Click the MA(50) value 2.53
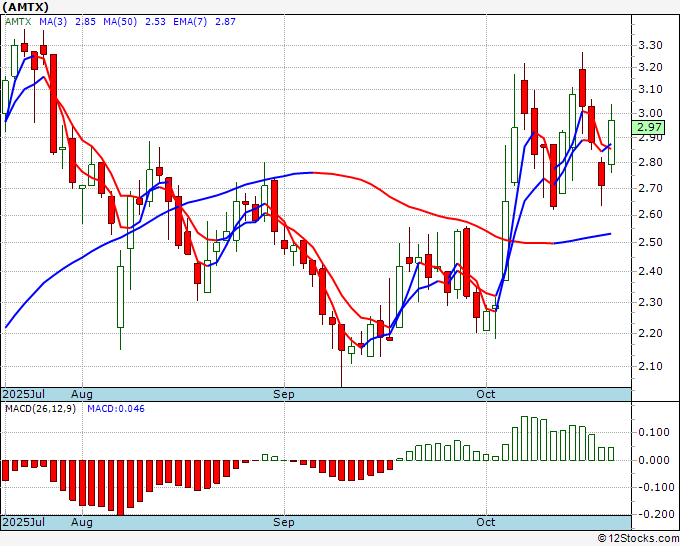 coord(155,22)
